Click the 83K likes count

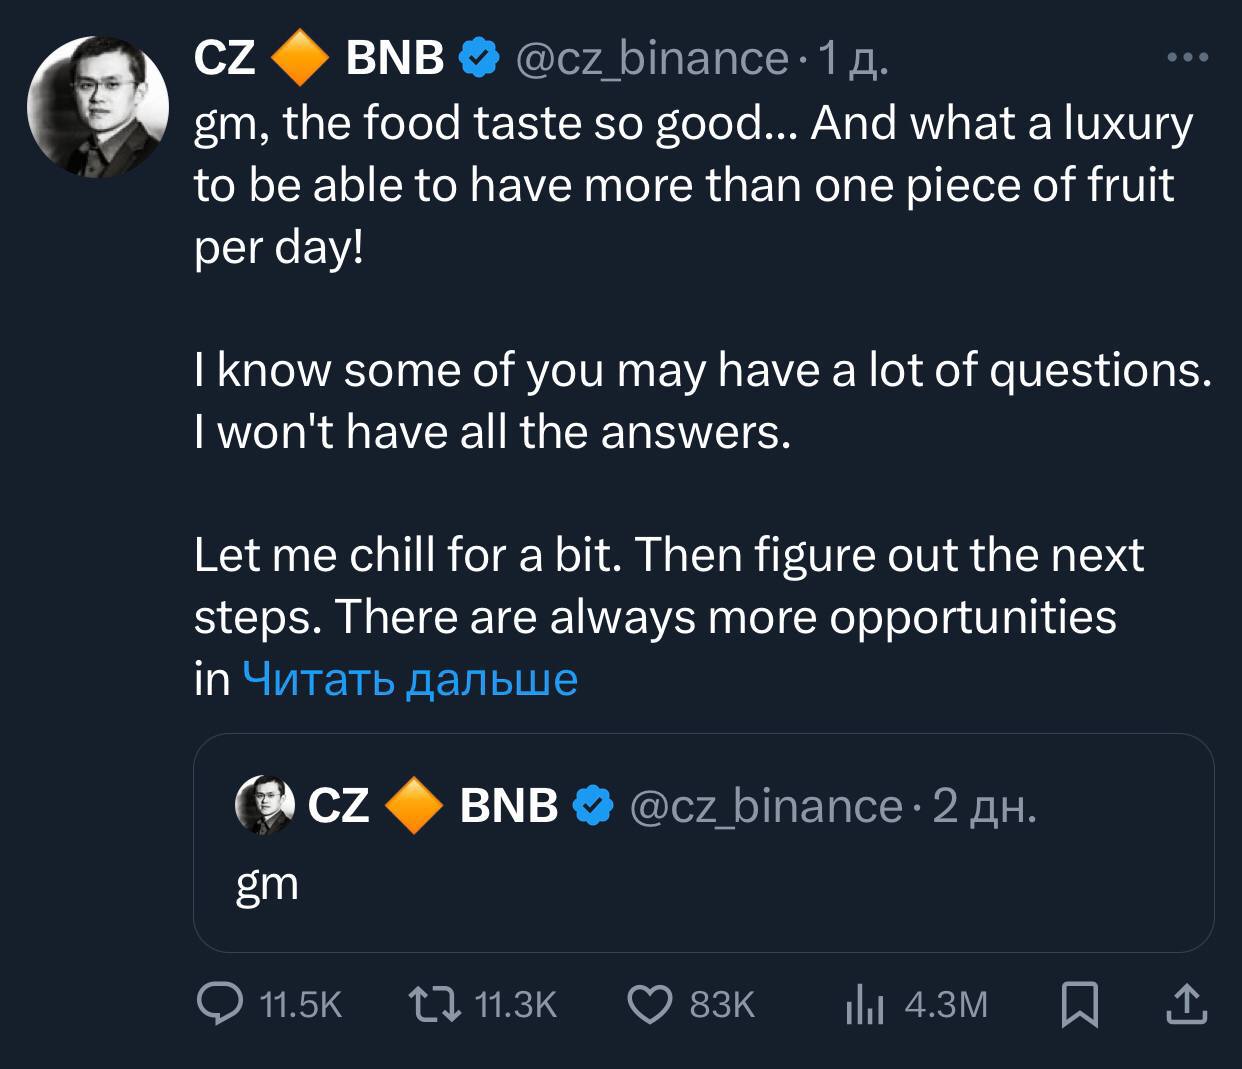722,1005
